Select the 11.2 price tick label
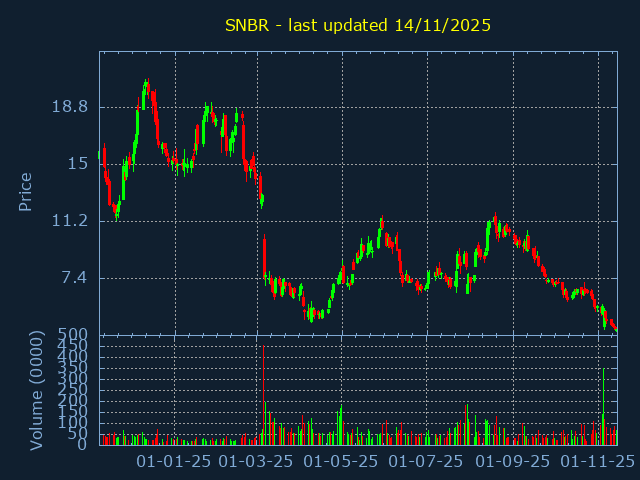This screenshot has height=480, width=640. (x=70, y=221)
